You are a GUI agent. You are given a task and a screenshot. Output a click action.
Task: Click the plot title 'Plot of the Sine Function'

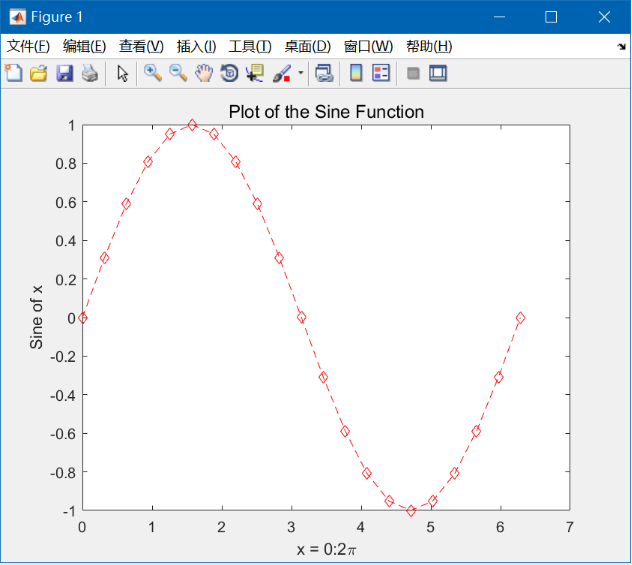tap(326, 112)
